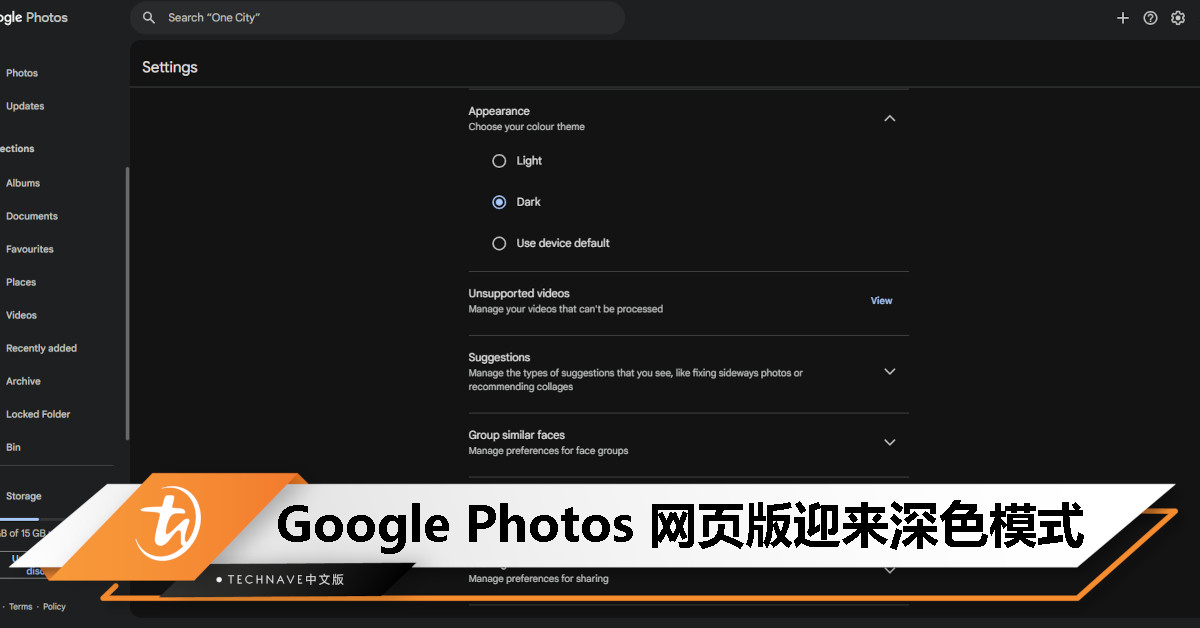The image size is (1200, 628).
Task: Click the sidebar vertical scrollbar
Action: [127, 303]
